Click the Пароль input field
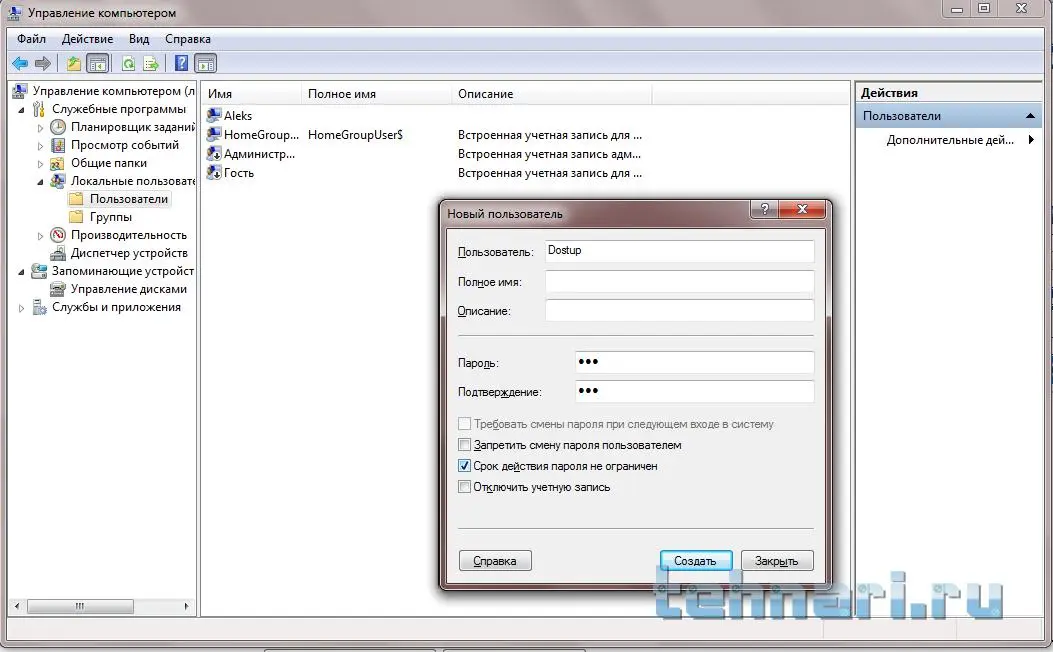The height and width of the screenshot is (652, 1053). tap(694, 362)
